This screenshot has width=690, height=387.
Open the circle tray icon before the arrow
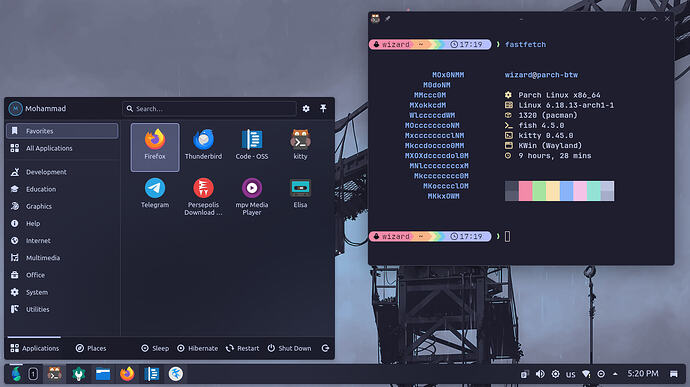[601, 374]
